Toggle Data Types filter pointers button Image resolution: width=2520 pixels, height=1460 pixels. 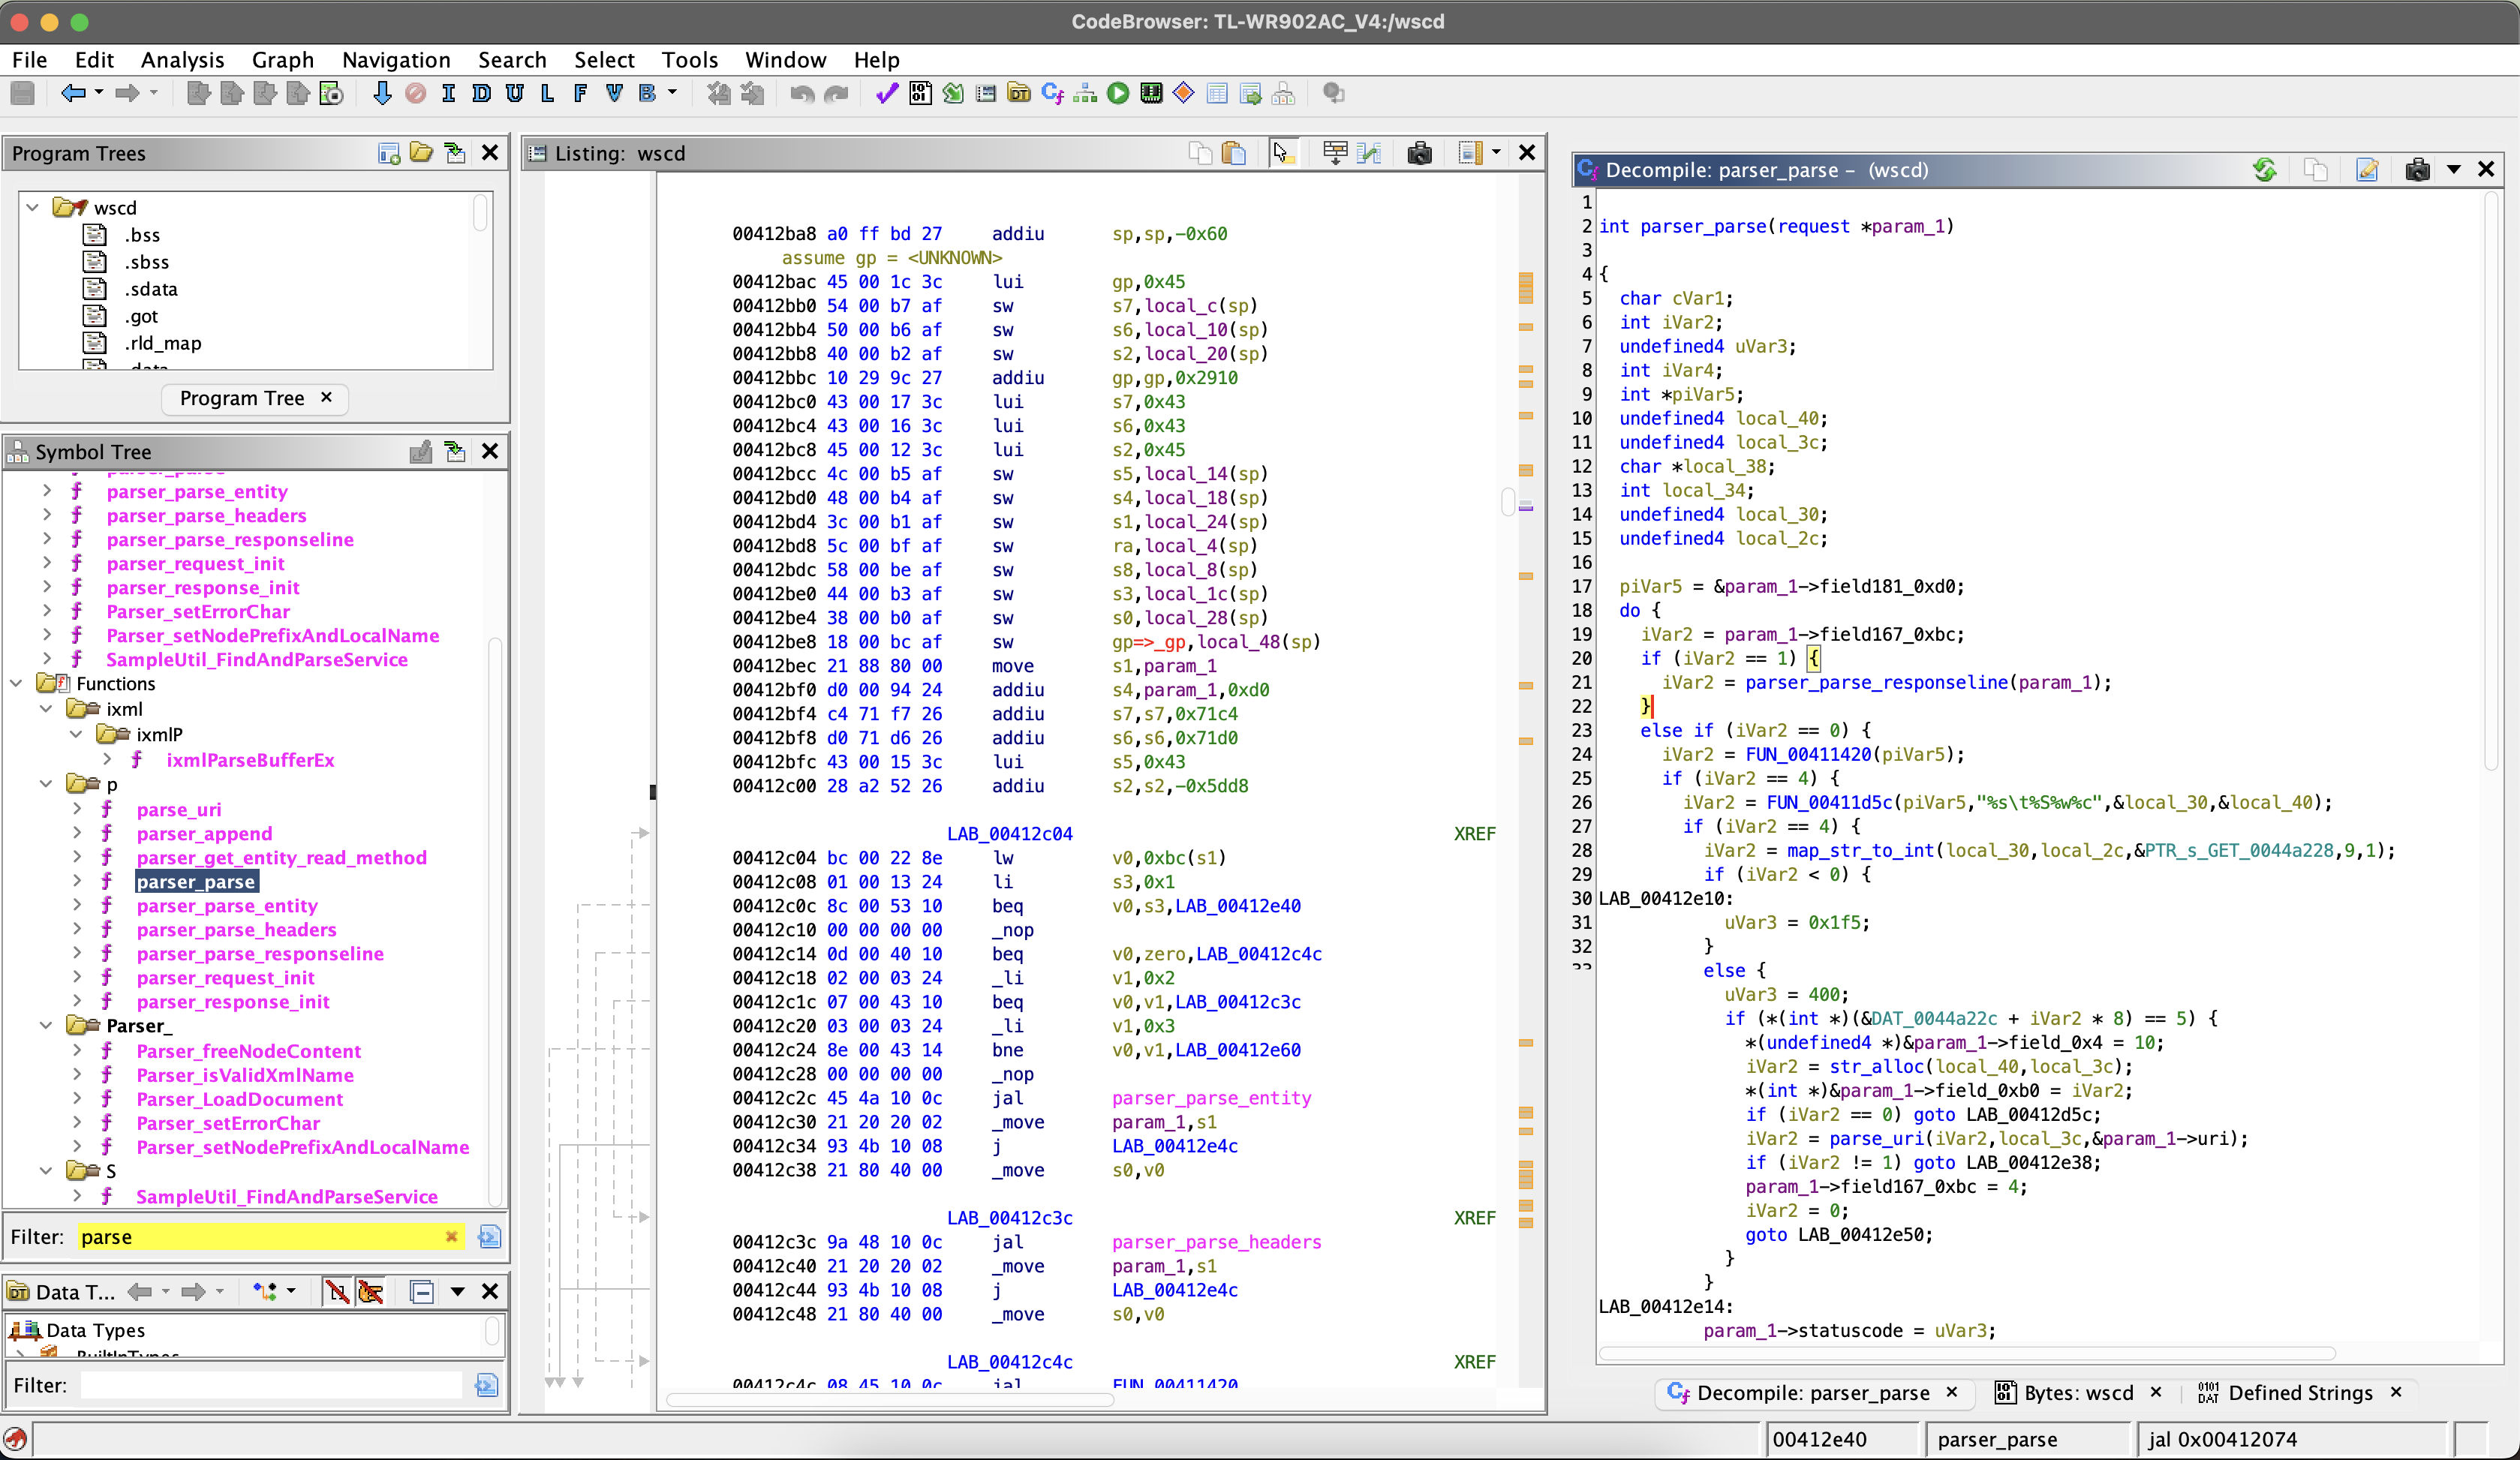click(x=371, y=1291)
